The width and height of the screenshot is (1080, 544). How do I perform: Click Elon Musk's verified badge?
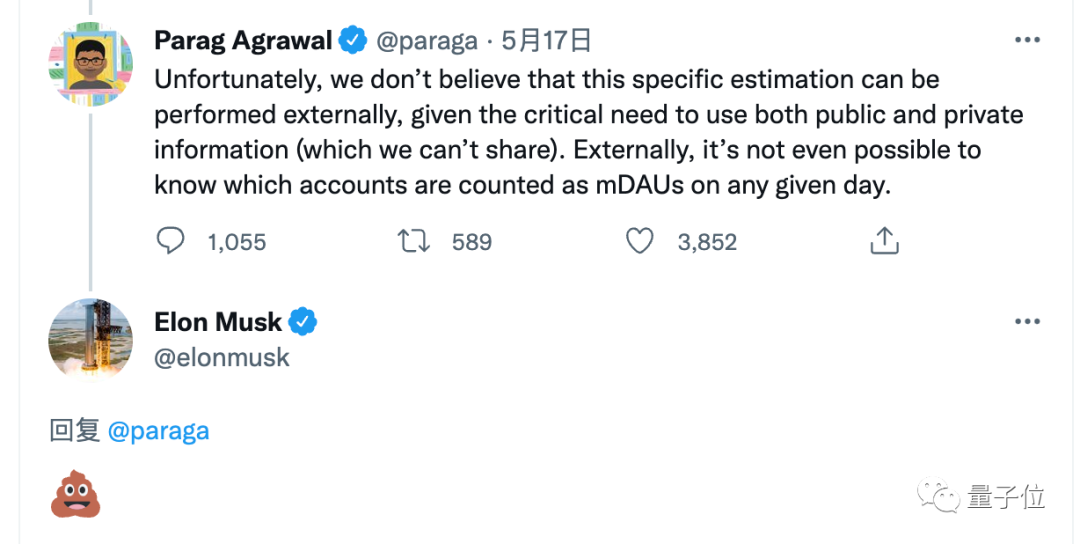tap(303, 322)
